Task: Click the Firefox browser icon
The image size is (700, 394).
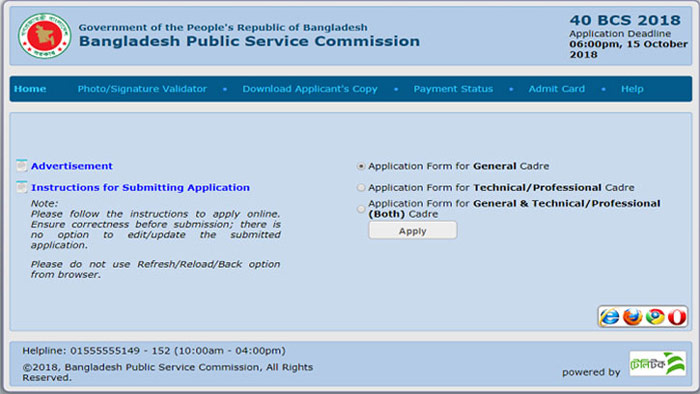Action: tap(632, 317)
